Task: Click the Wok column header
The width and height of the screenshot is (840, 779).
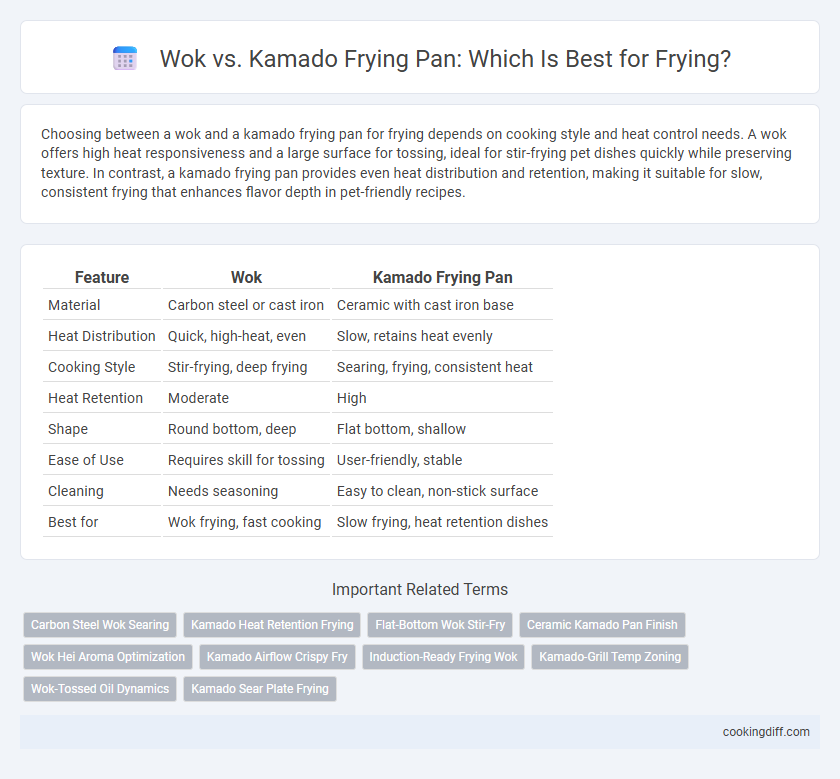Action: 246,278
